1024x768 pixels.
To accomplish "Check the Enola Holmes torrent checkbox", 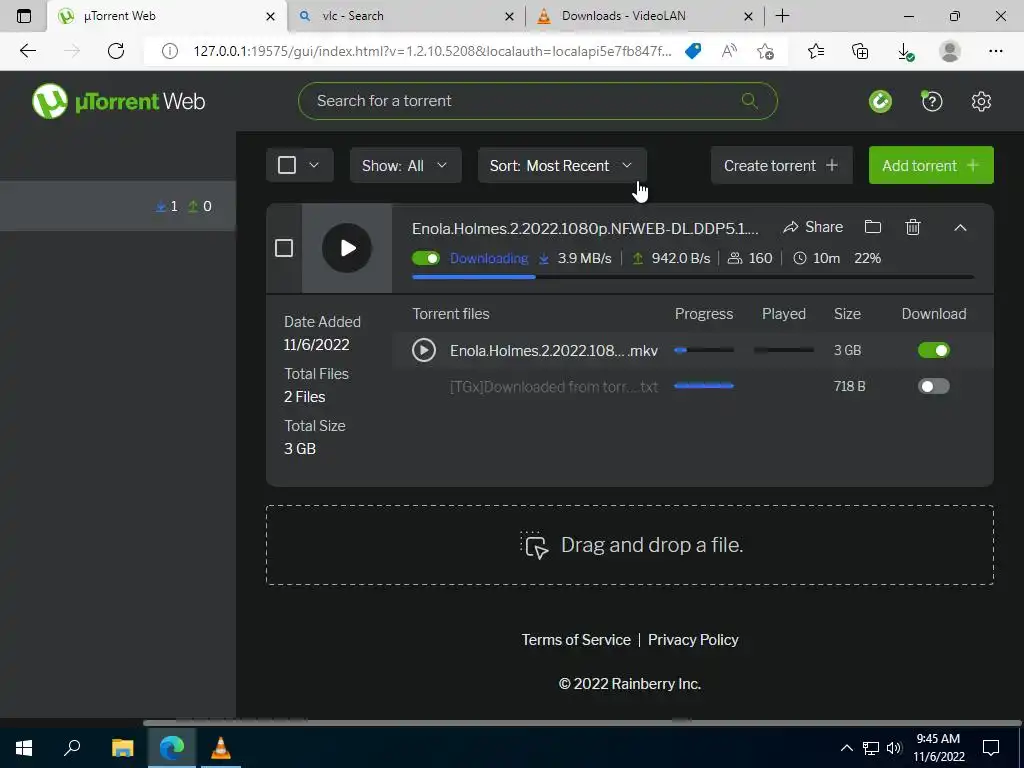I will 283,248.
